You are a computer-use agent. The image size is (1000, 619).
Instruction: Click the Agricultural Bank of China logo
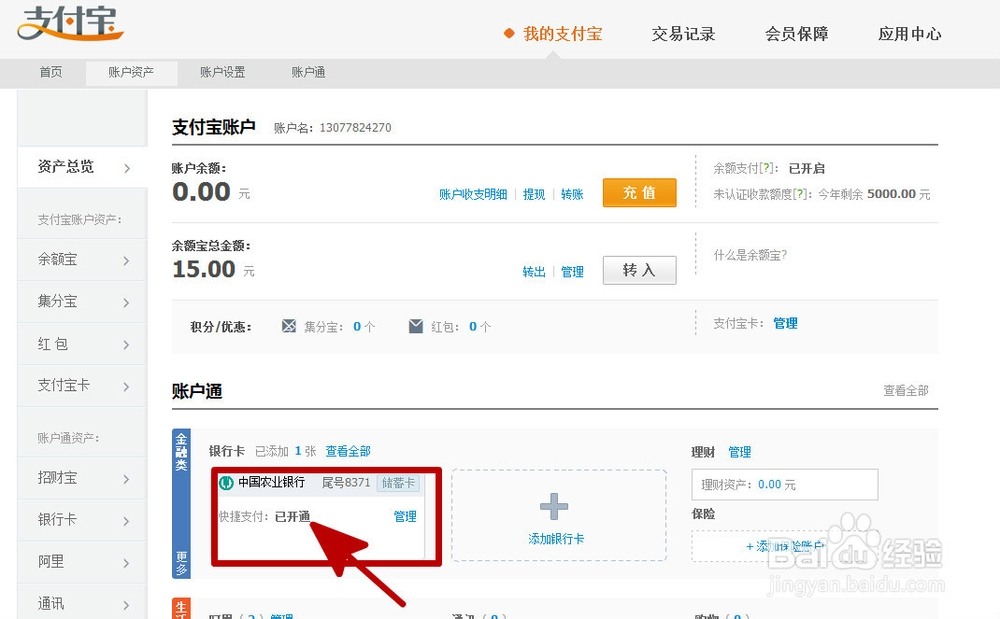(x=226, y=482)
